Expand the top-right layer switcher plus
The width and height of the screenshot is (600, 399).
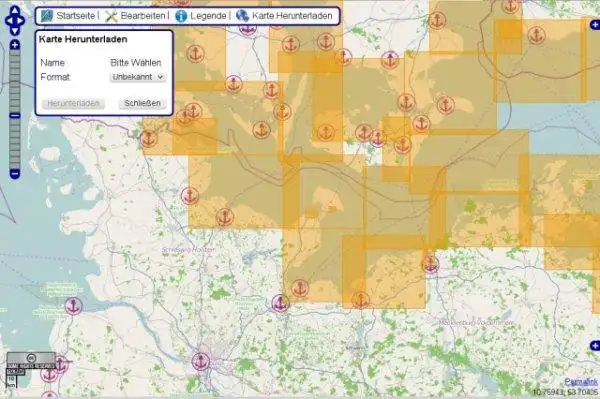(595, 25)
